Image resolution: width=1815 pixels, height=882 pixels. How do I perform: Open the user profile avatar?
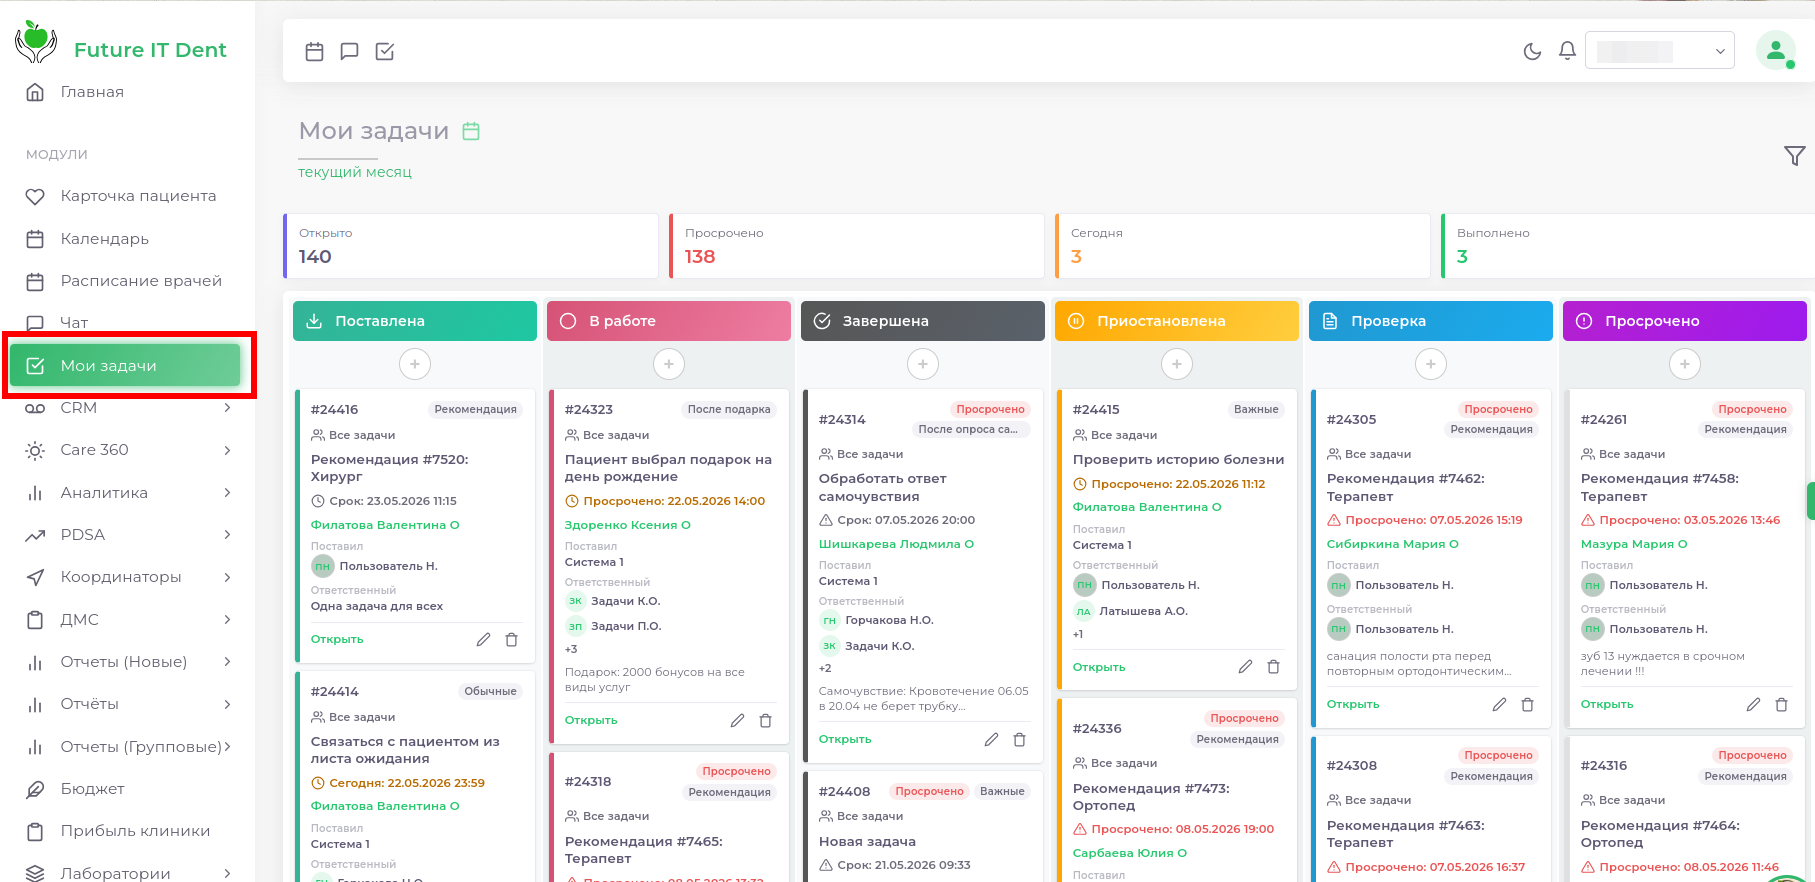tap(1776, 51)
